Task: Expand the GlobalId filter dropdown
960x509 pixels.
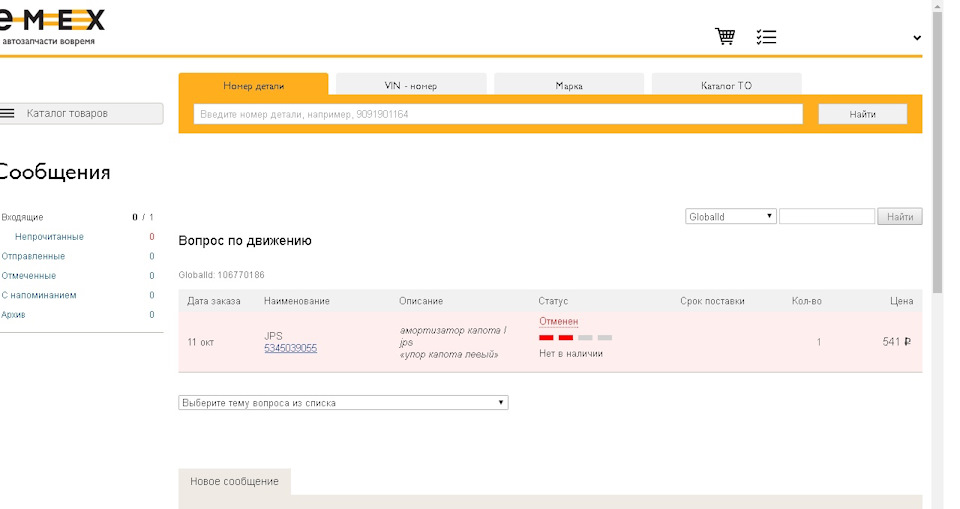Action: click(730, 216)
